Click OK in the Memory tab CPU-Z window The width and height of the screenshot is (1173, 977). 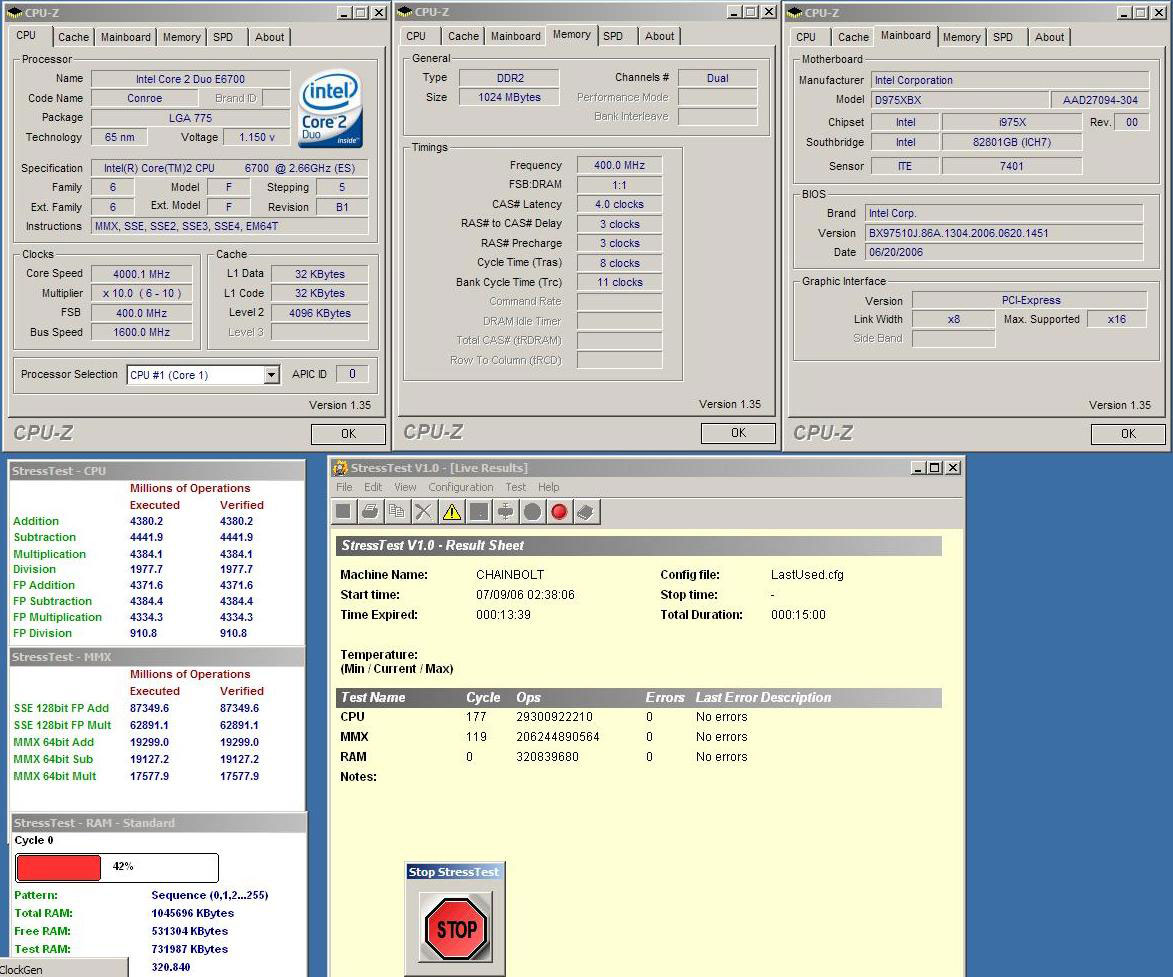[x=738, y=433]
